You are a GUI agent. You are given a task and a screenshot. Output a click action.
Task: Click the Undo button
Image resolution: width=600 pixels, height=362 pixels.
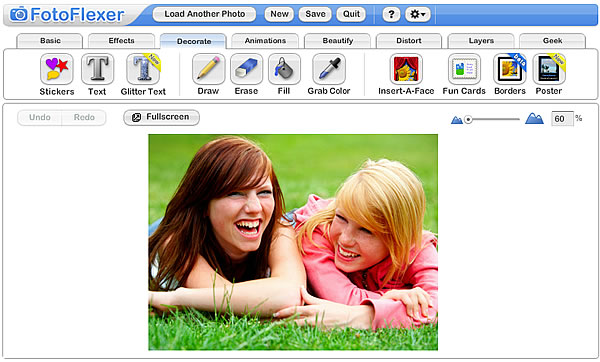point(39,117)
